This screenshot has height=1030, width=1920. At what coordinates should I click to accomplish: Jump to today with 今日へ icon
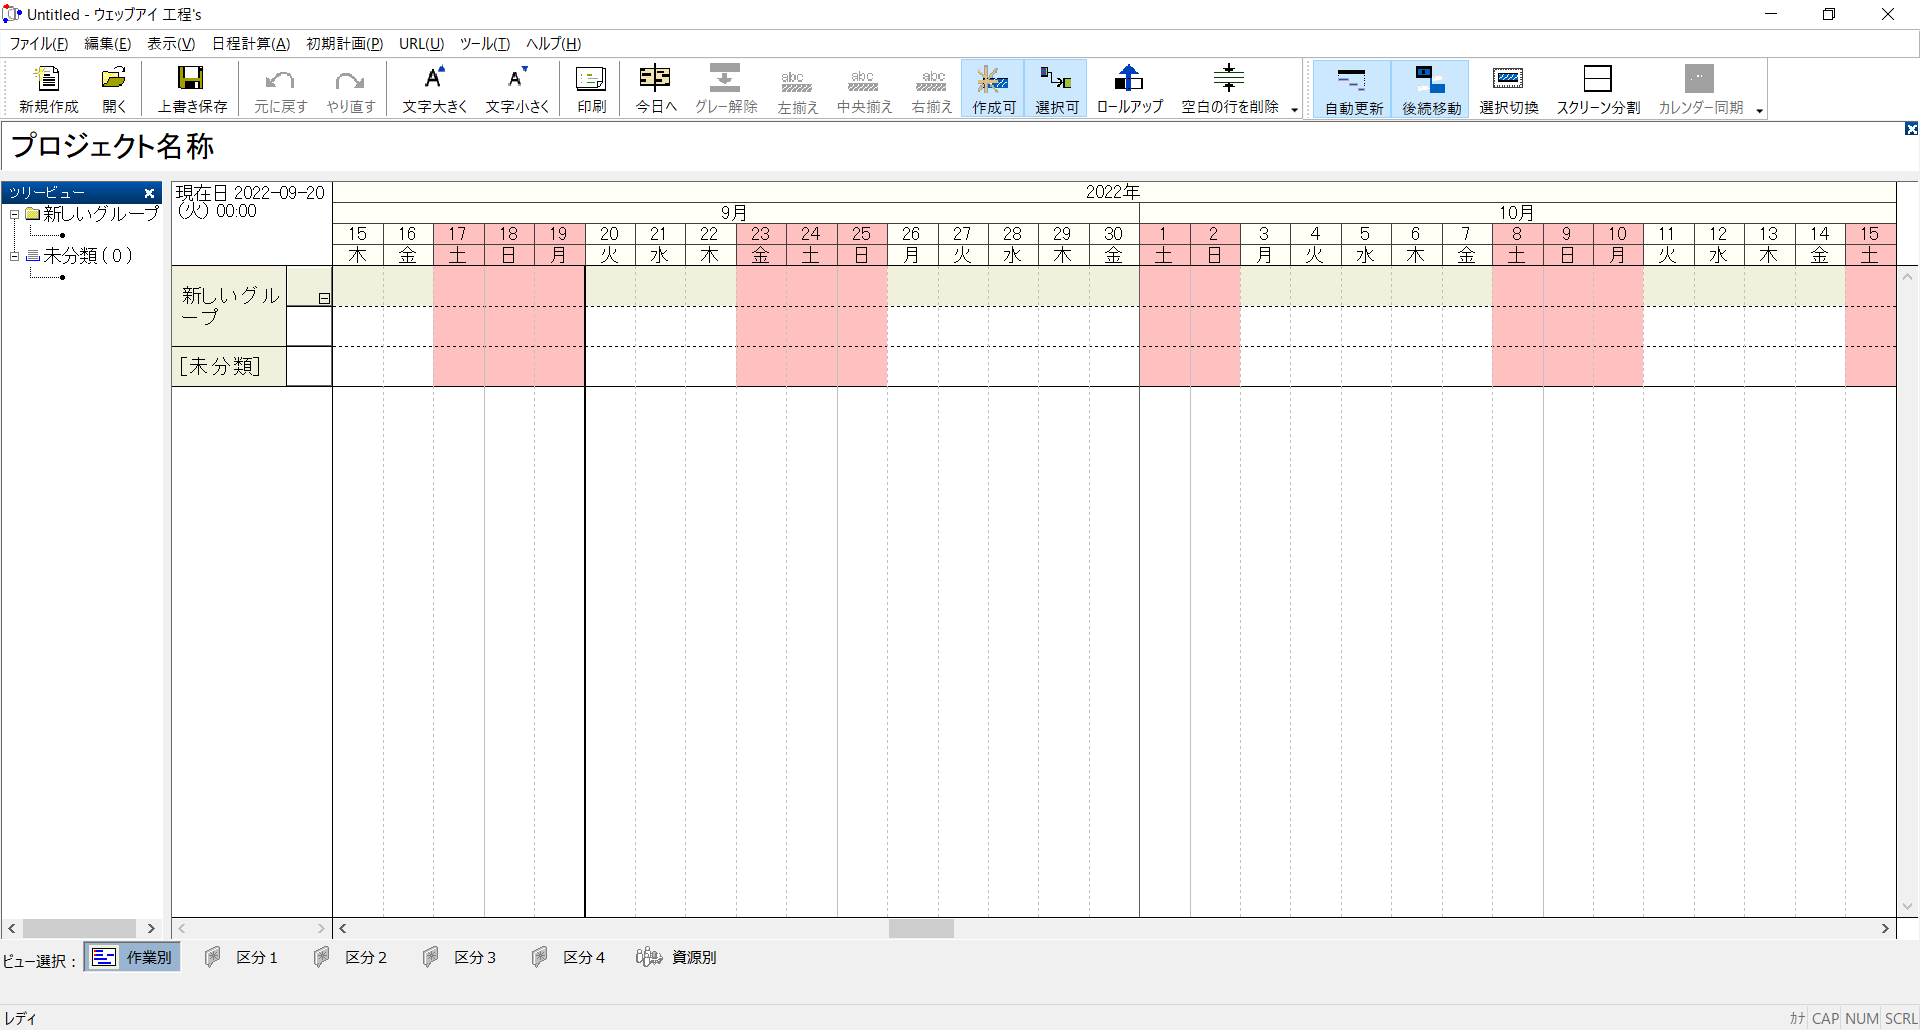coord(656,89)
